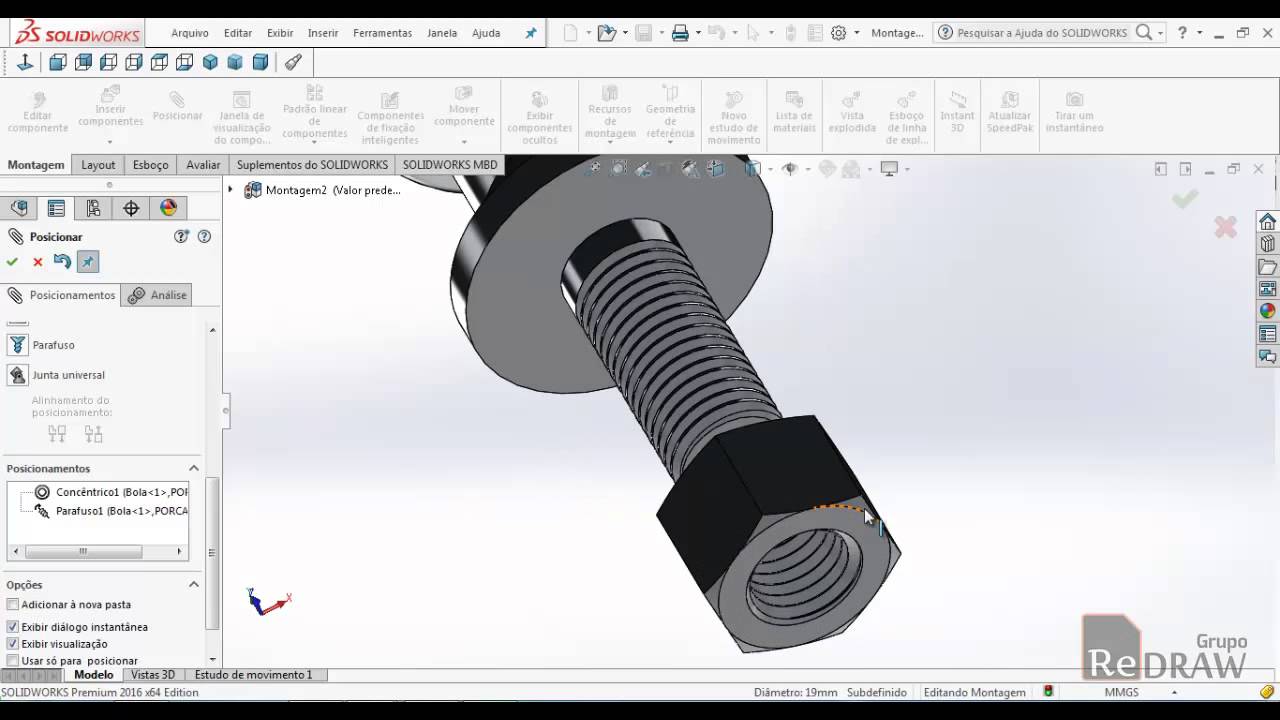Image resolution: width=1280 pixels, height=720 pixels.
Task: Open the File Explorer folder icon in task pane
Action: coord(1267,267)
